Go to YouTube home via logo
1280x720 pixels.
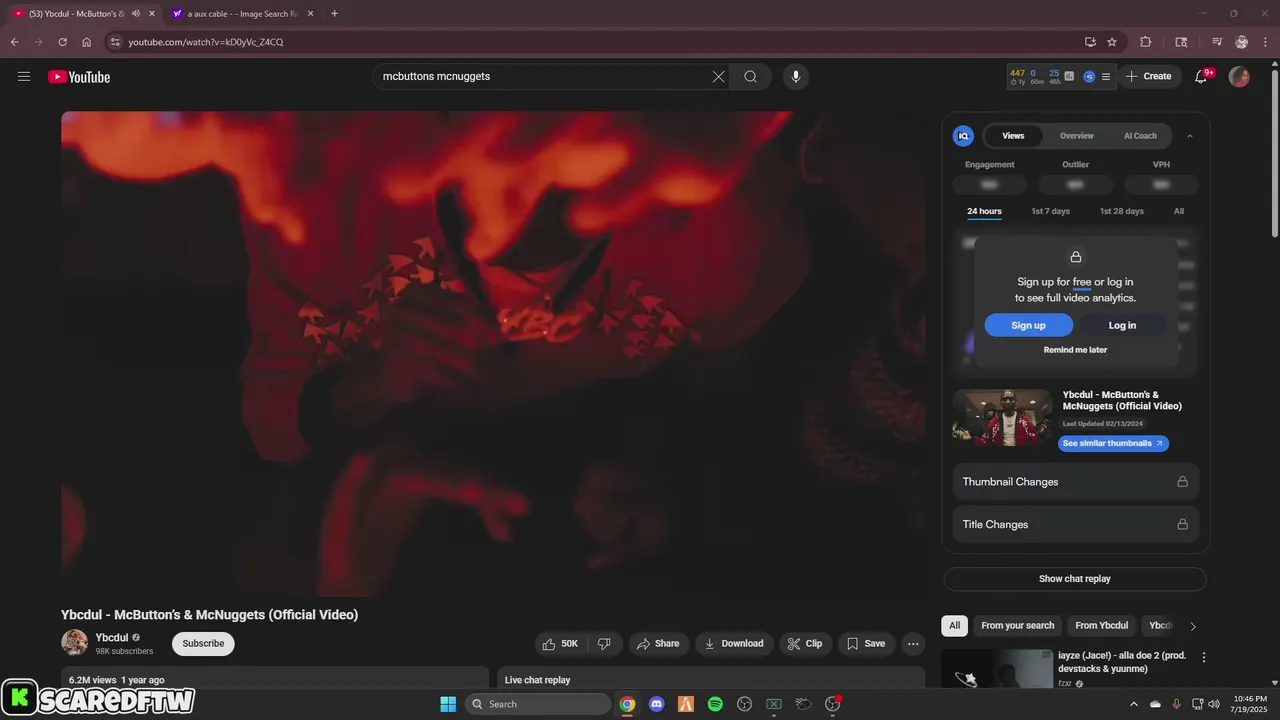tap(79, 77)
